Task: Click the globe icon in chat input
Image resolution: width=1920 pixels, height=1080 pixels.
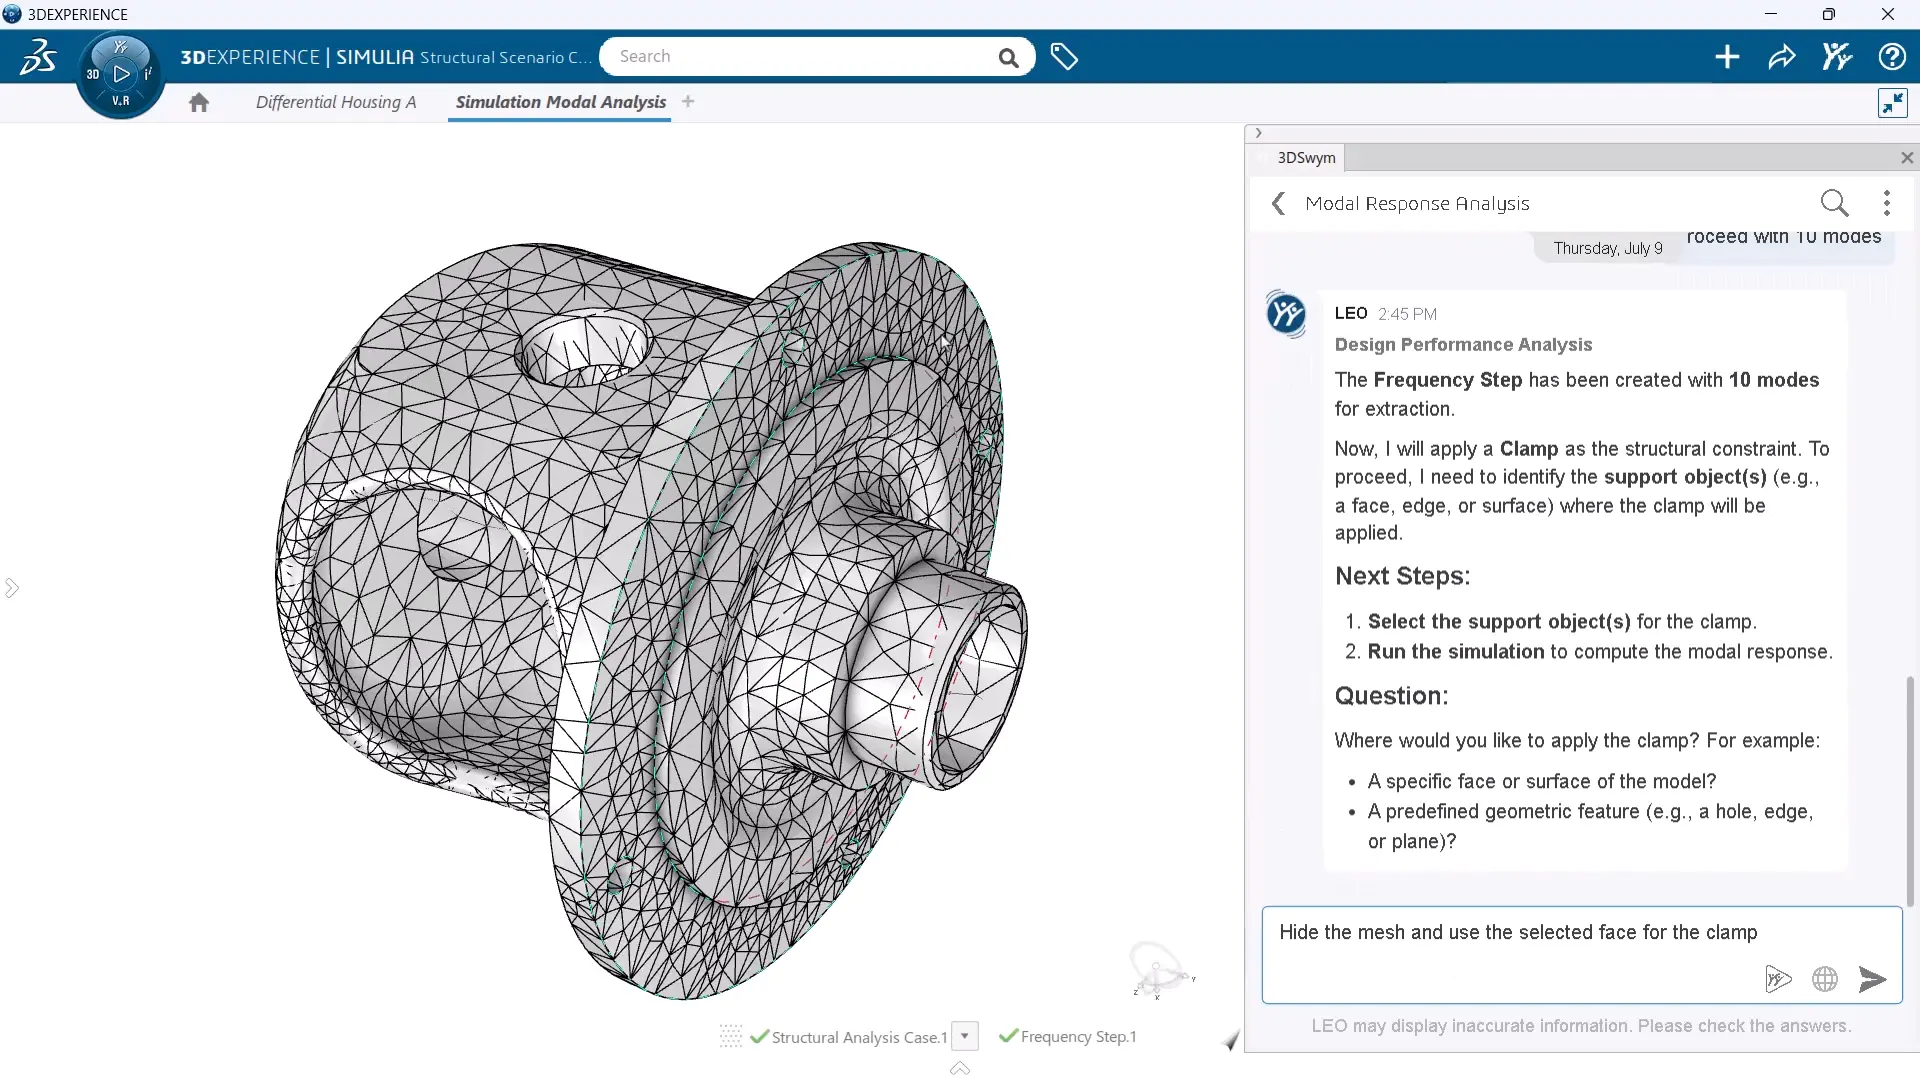Action: (1825, 979)
